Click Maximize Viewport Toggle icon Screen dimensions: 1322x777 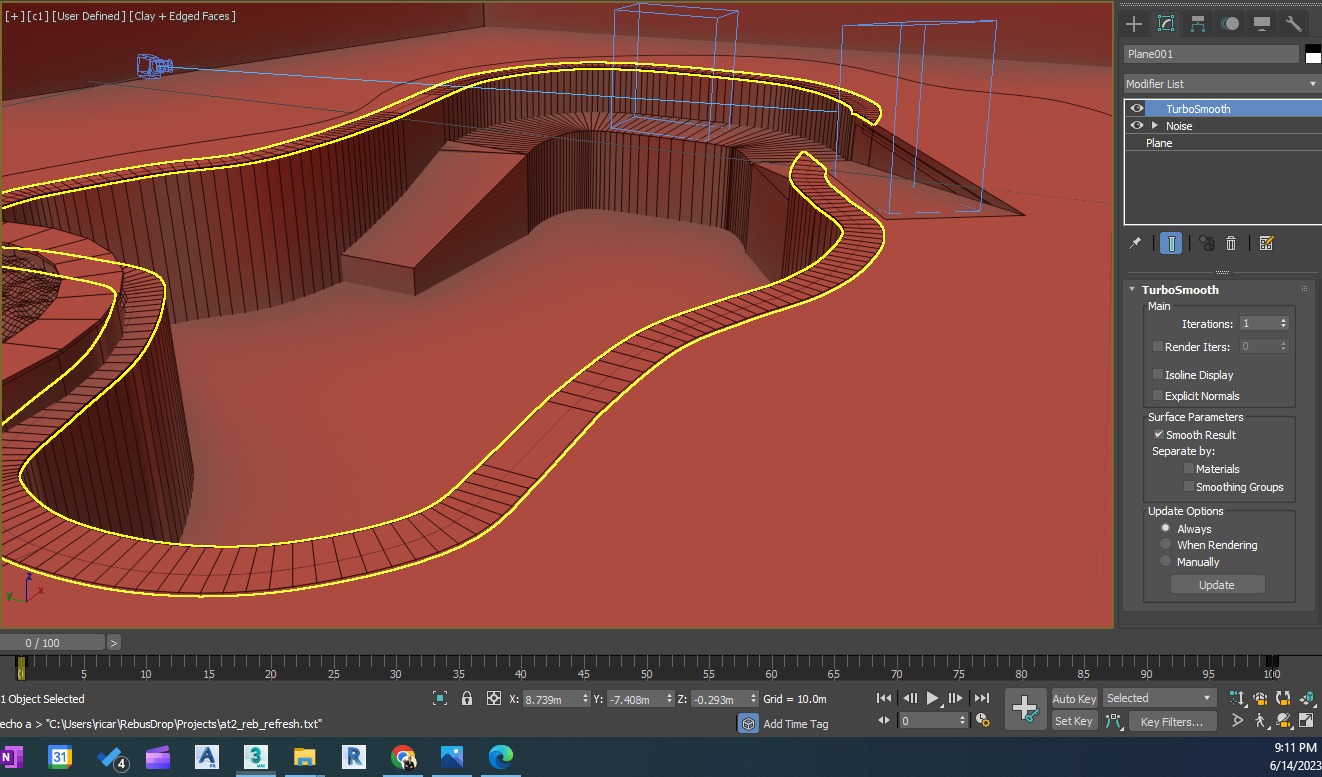click(x=1307, y=720)
